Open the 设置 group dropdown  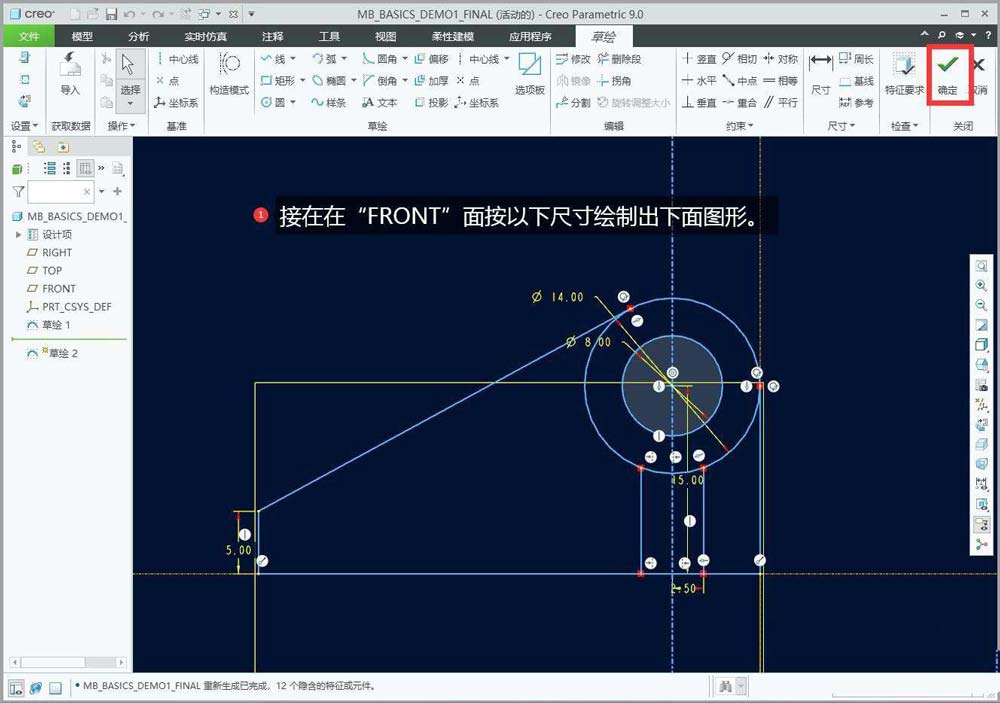(x=24, y=126)
